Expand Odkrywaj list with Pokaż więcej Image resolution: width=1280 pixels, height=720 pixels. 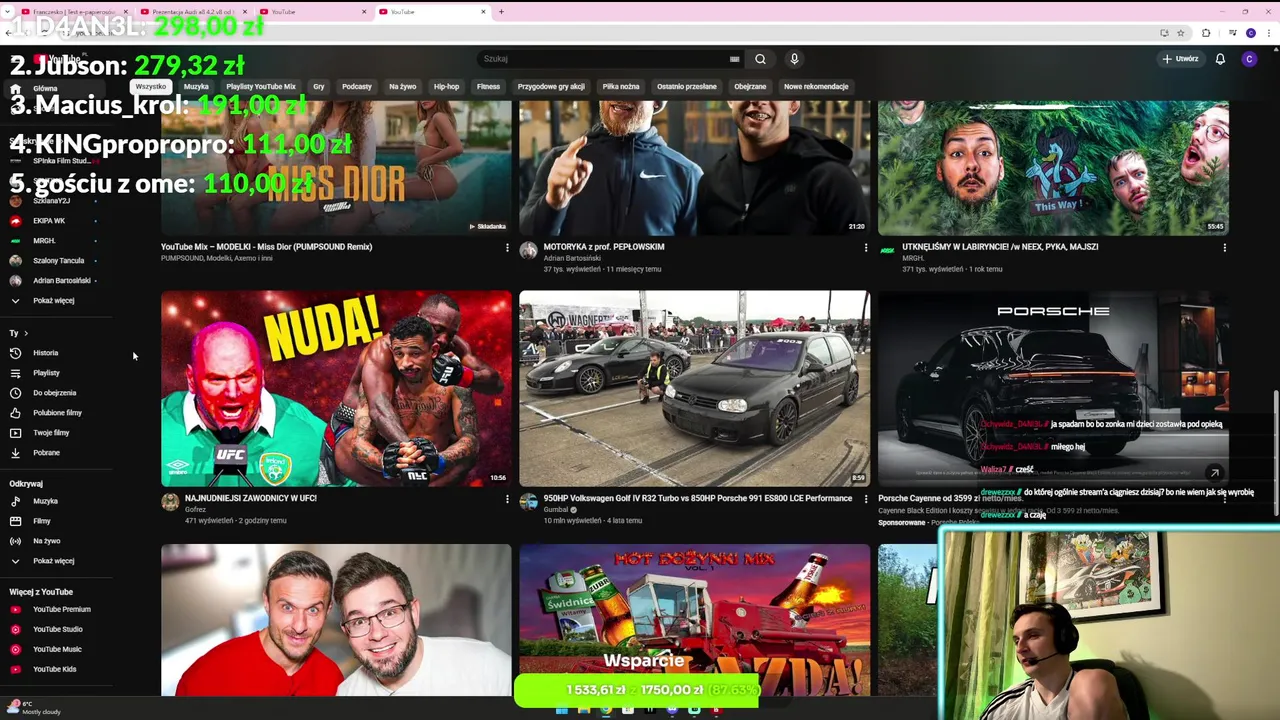53,561
